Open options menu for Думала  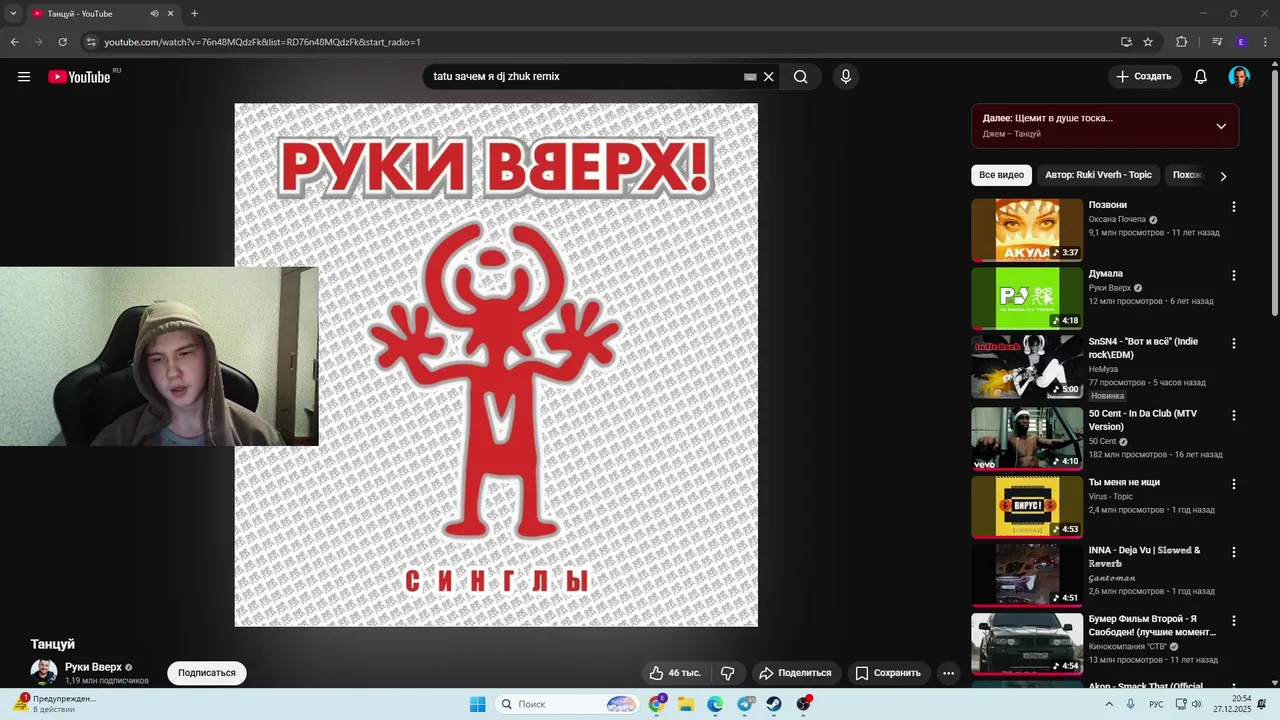(x=1233, y=275)
